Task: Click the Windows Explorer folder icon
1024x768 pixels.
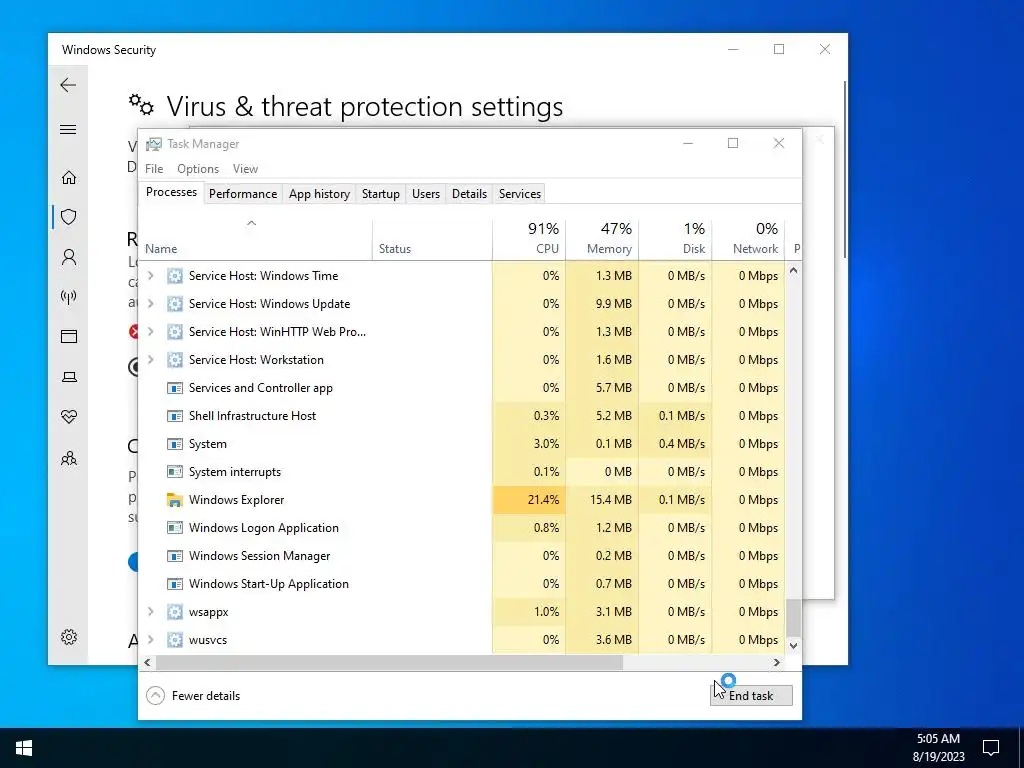Action: (x=174, y=500)
